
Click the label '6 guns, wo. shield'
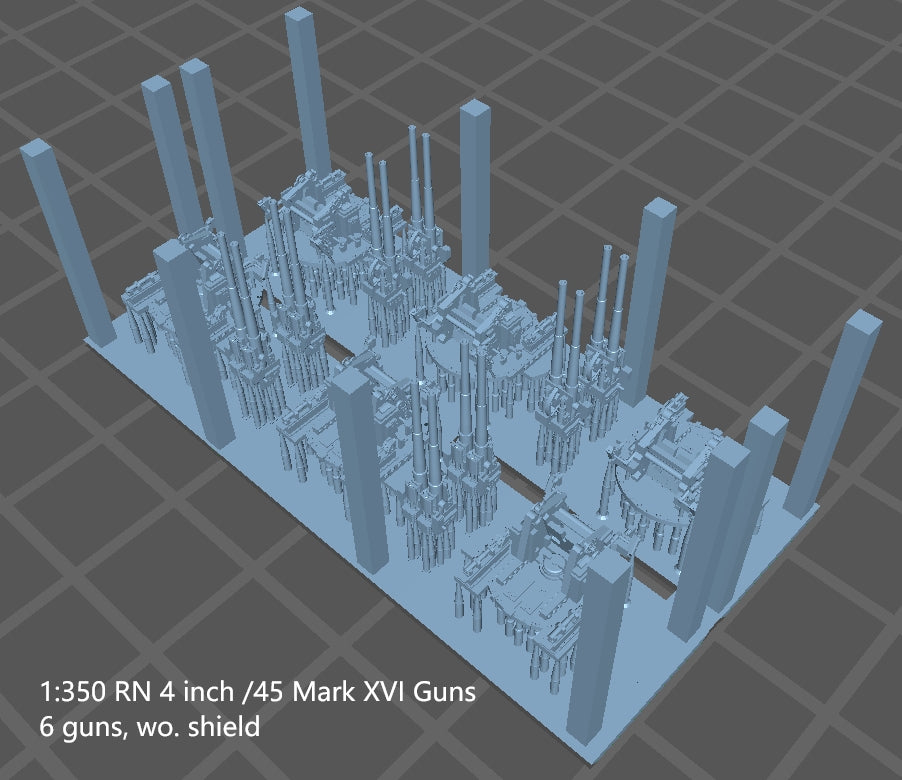(x=150, y=723)
